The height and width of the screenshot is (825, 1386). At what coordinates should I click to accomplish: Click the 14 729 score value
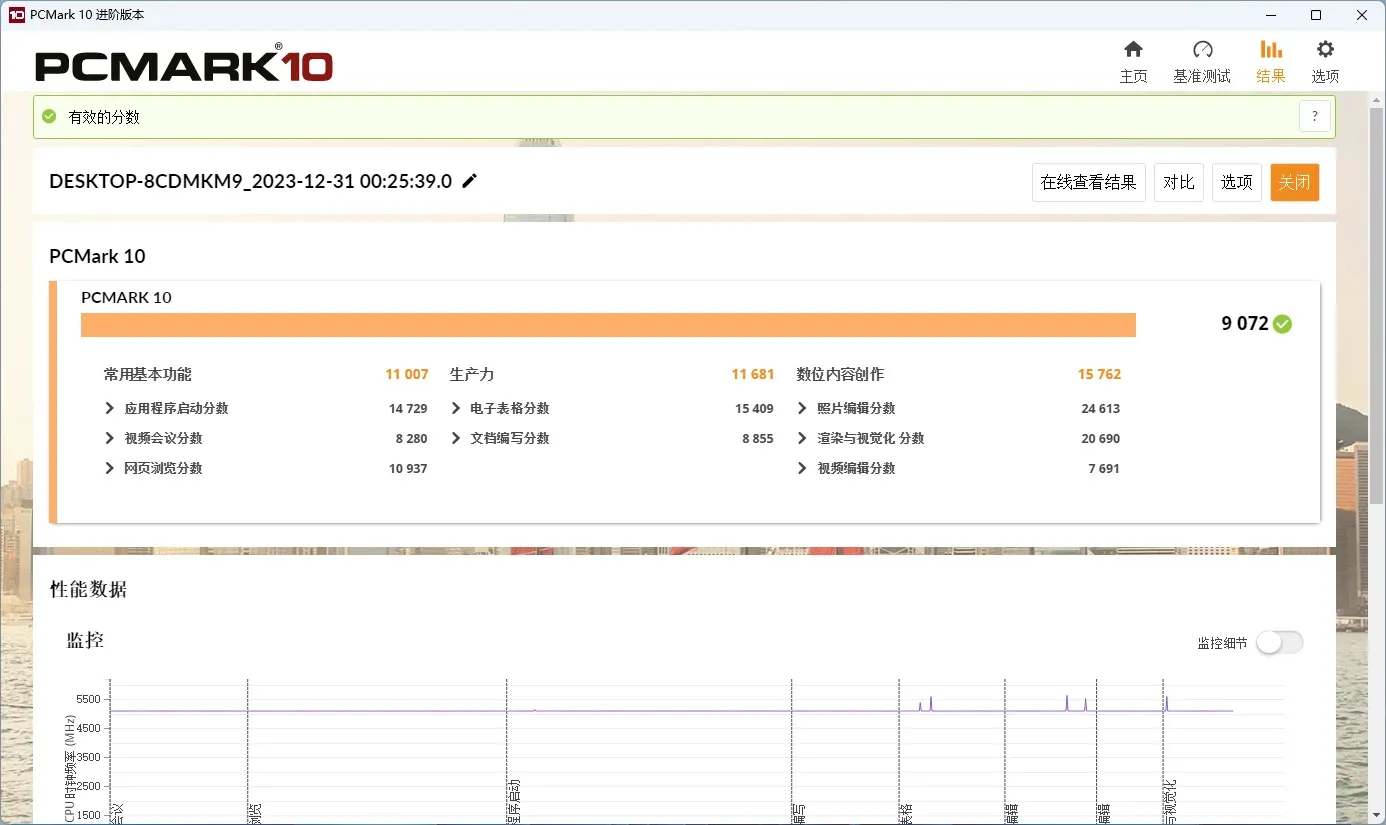(408, 408)
